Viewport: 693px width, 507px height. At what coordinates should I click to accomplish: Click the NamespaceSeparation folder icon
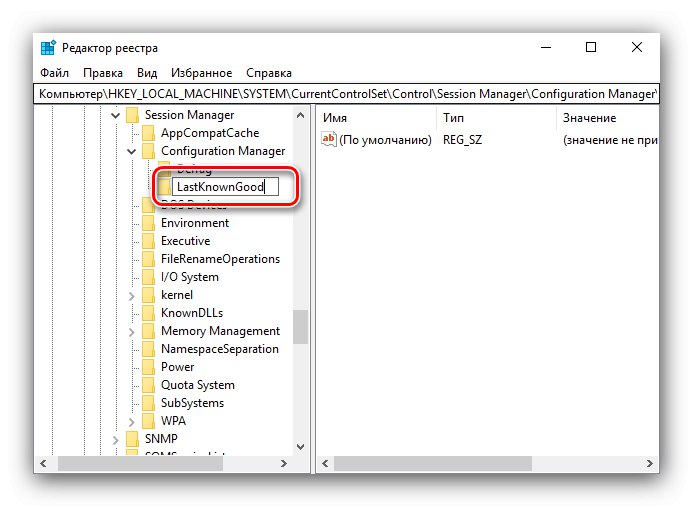[x=148, y=350]
